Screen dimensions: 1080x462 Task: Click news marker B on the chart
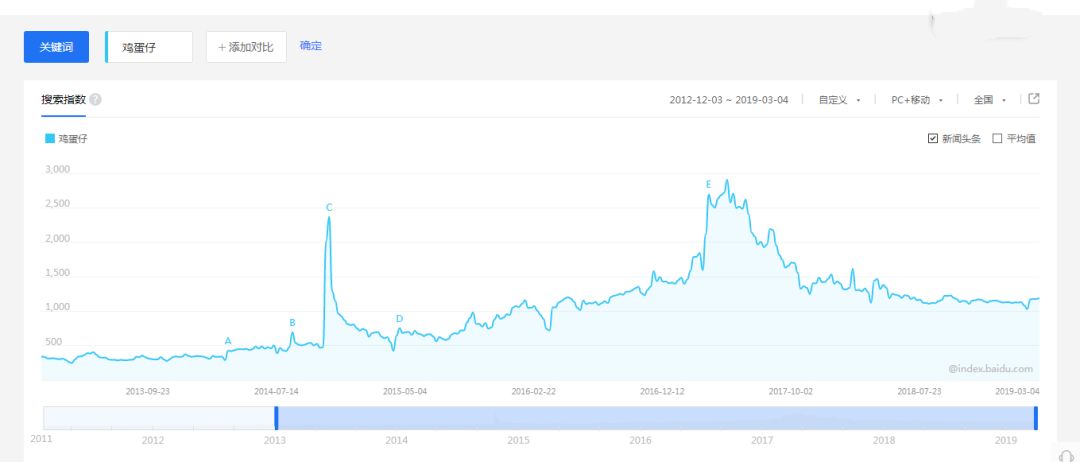tap(292, 323)
